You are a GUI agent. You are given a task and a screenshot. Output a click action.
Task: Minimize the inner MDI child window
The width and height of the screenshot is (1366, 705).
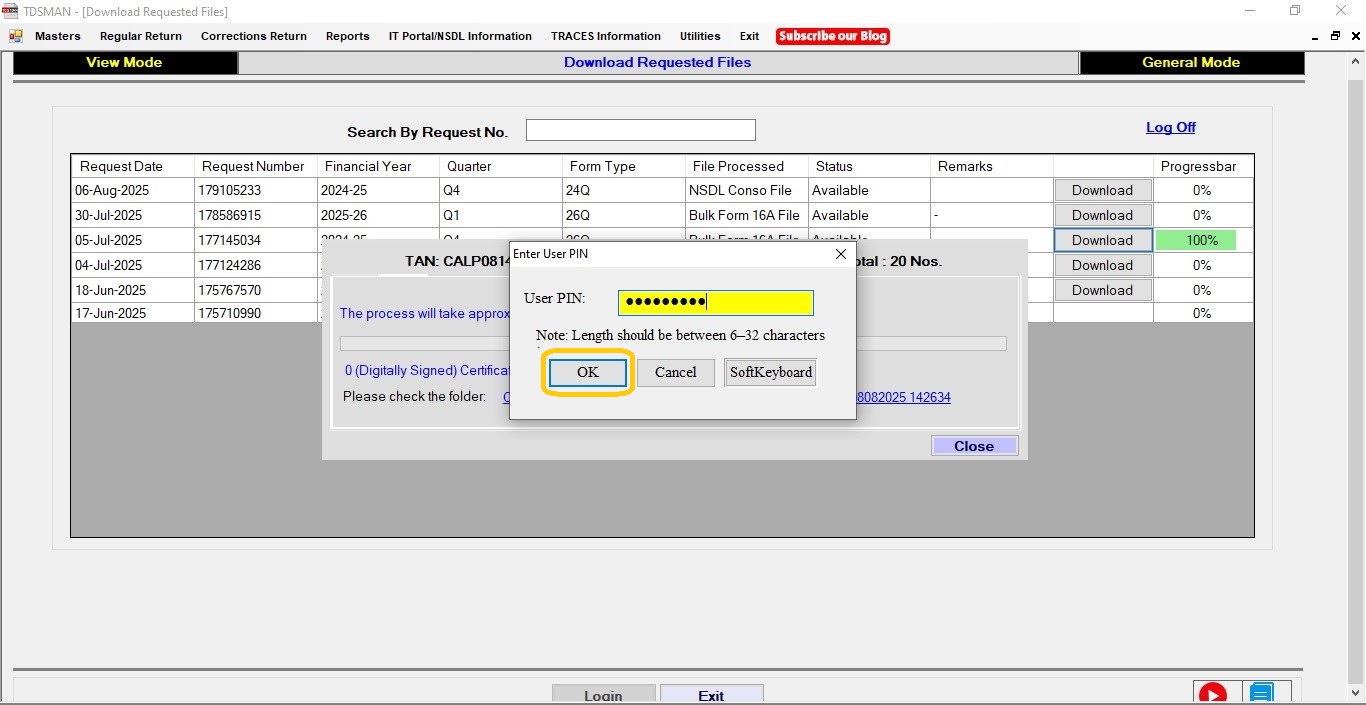[1315, 36]
